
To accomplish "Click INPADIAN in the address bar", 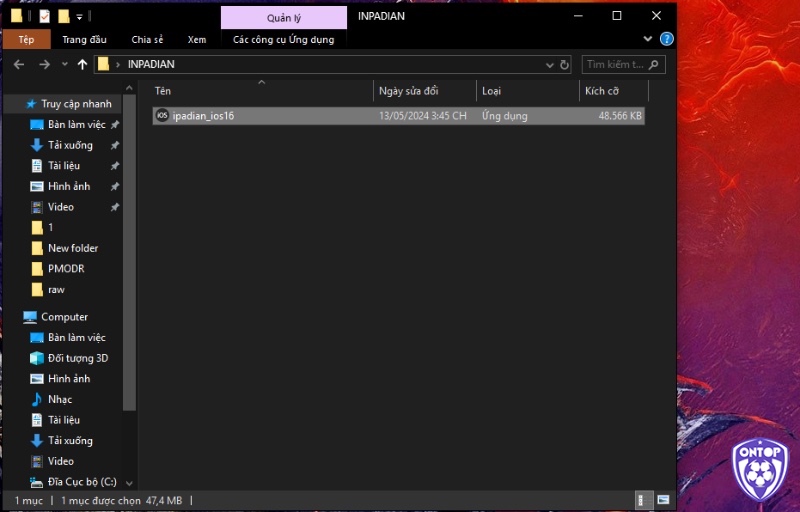I will tap(151, 64).
